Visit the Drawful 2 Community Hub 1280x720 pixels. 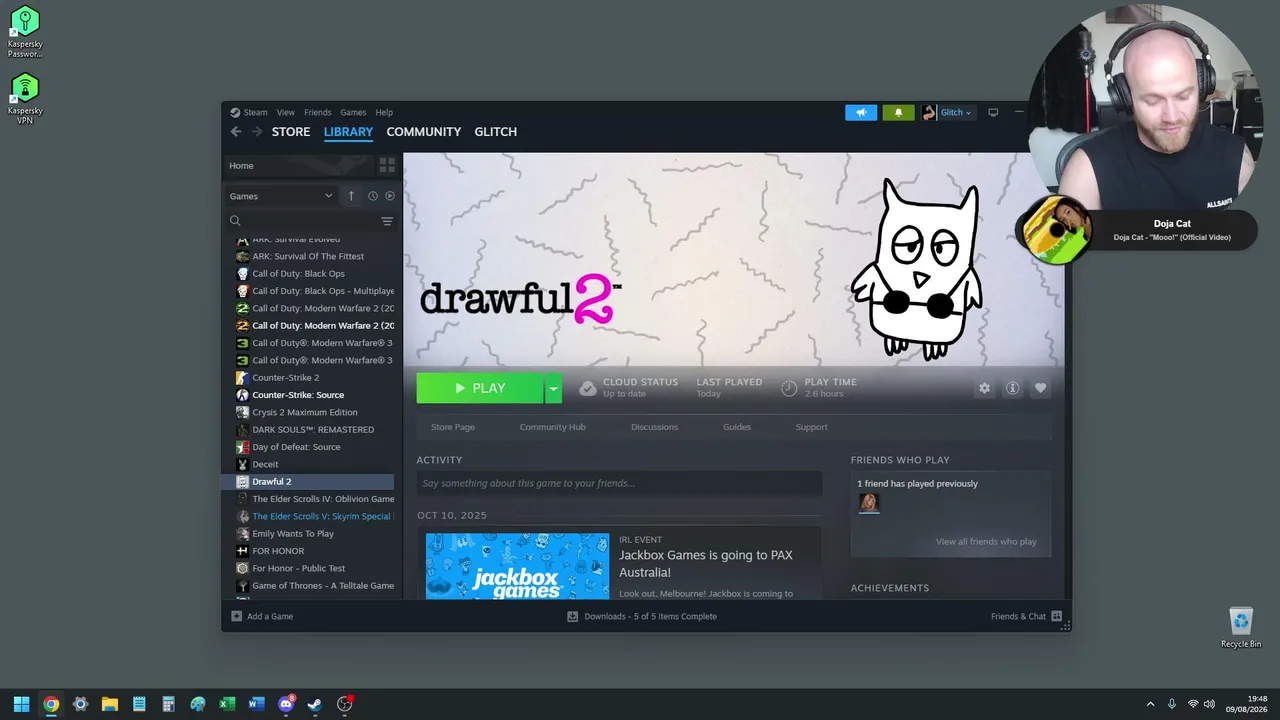pos(553,427)
